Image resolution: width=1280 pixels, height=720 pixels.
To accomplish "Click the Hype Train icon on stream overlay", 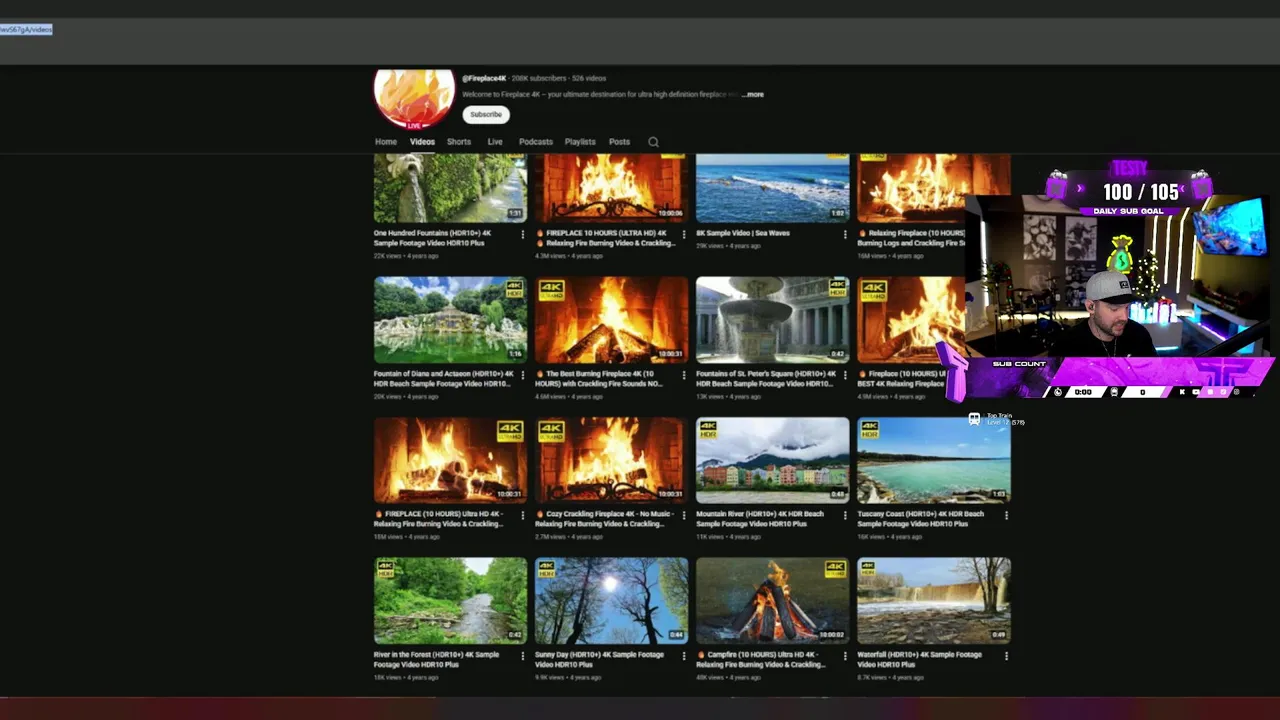I will pos(974,420).
